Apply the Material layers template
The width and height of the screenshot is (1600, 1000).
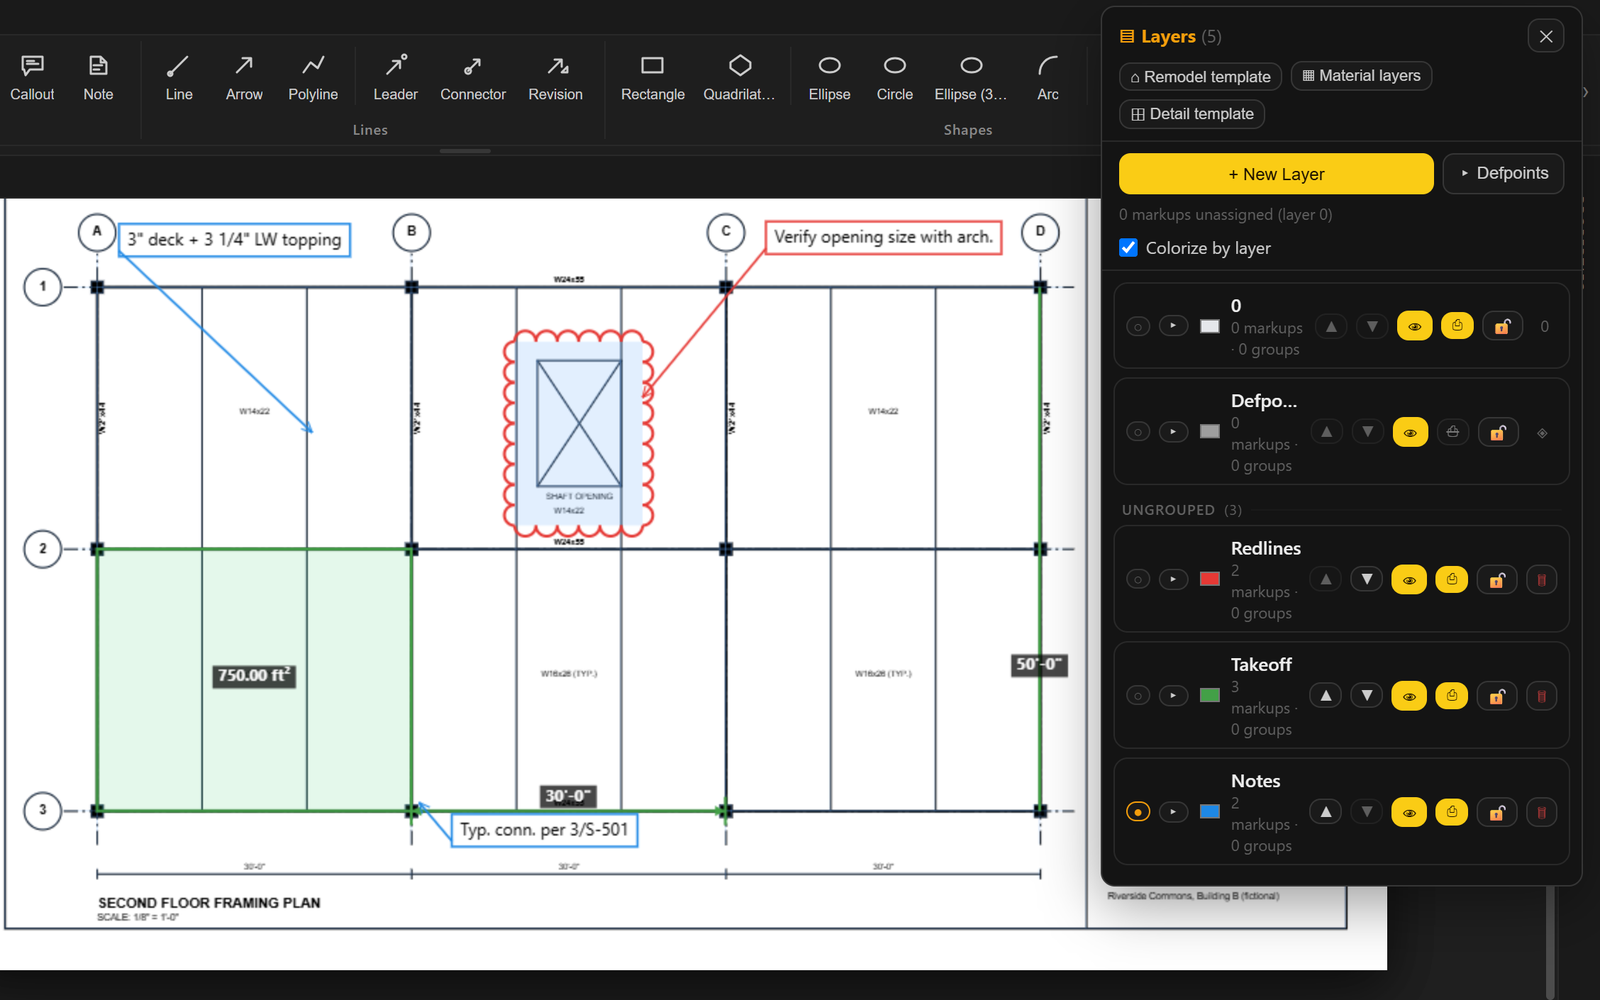point(1361,76)
